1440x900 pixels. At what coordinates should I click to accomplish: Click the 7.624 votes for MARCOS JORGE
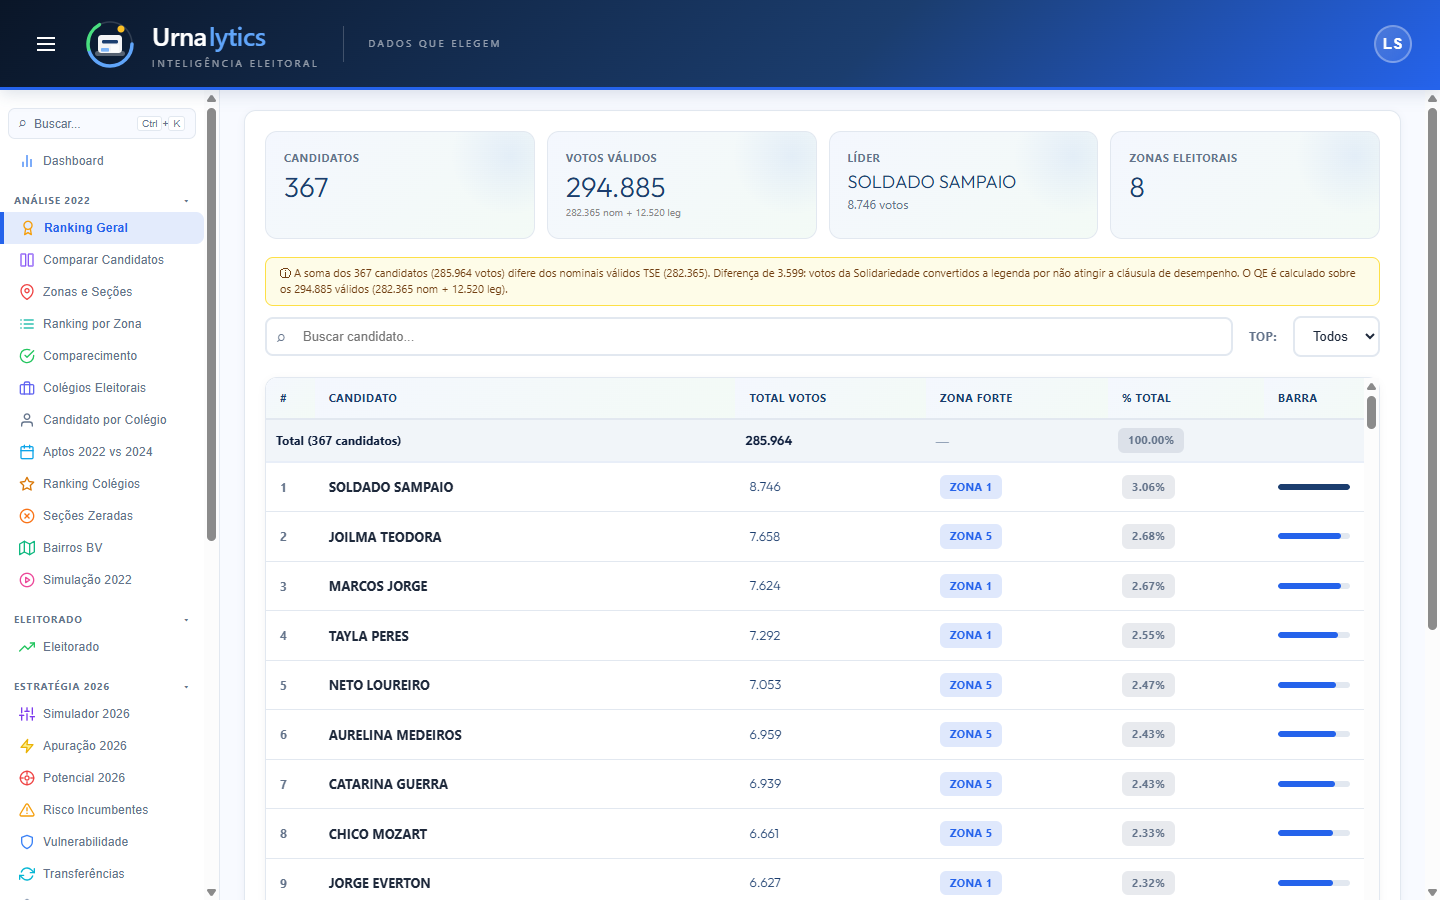point(765,586)
